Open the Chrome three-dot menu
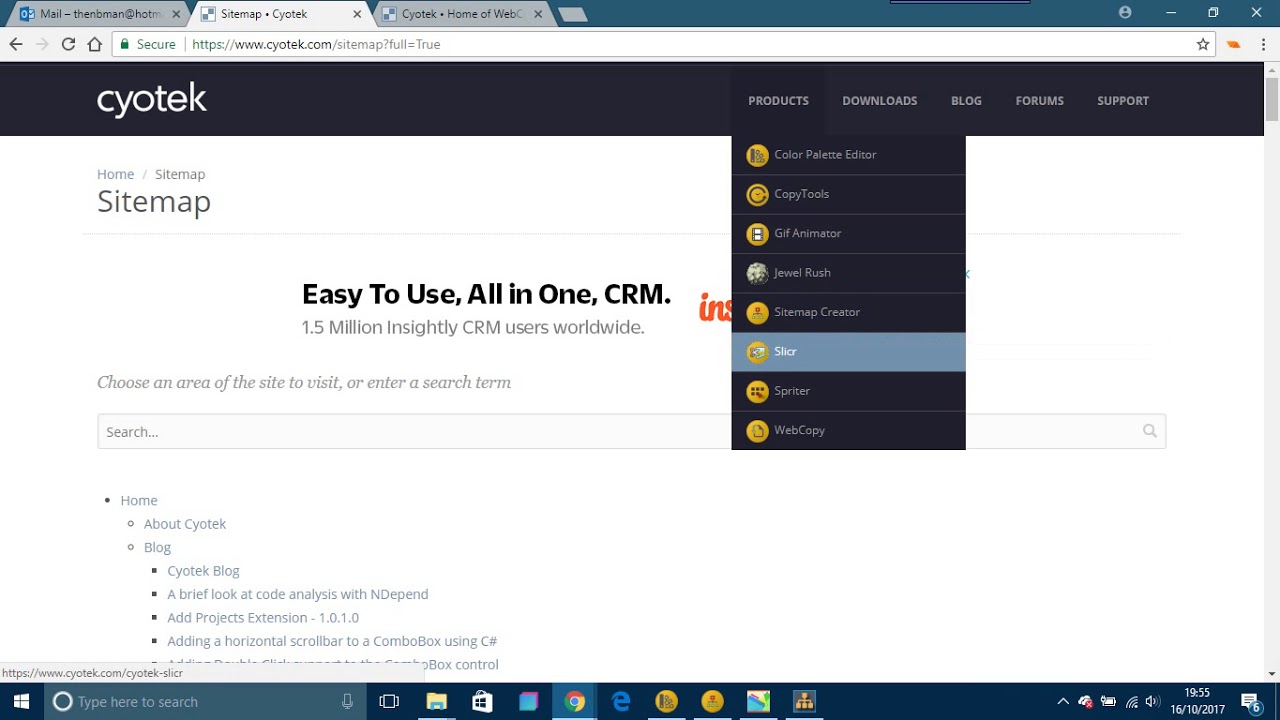 (1263, 44)
